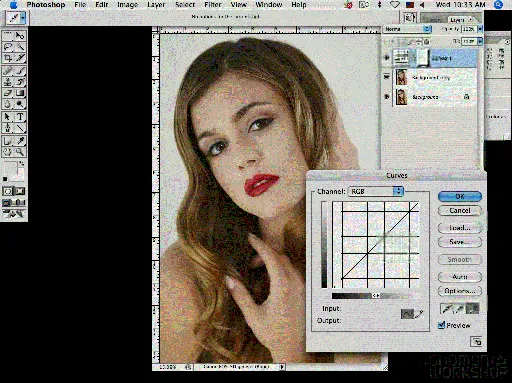The width and height of the screenshot is (512, 383).
Task: Select the Rectangular Marquee tool
Action: [8, 35]
